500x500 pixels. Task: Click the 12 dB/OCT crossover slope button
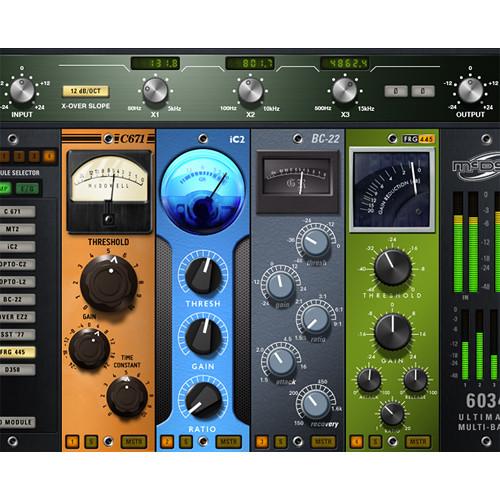click(x=86, y=91)
